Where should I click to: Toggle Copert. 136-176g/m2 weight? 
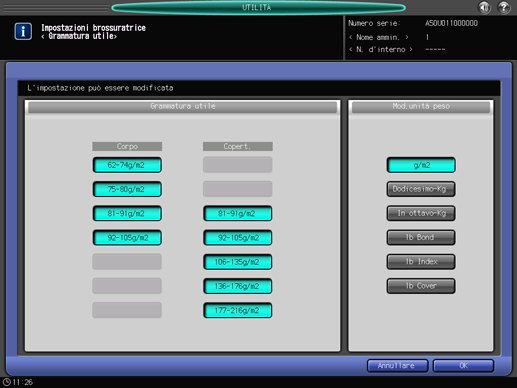238,286
